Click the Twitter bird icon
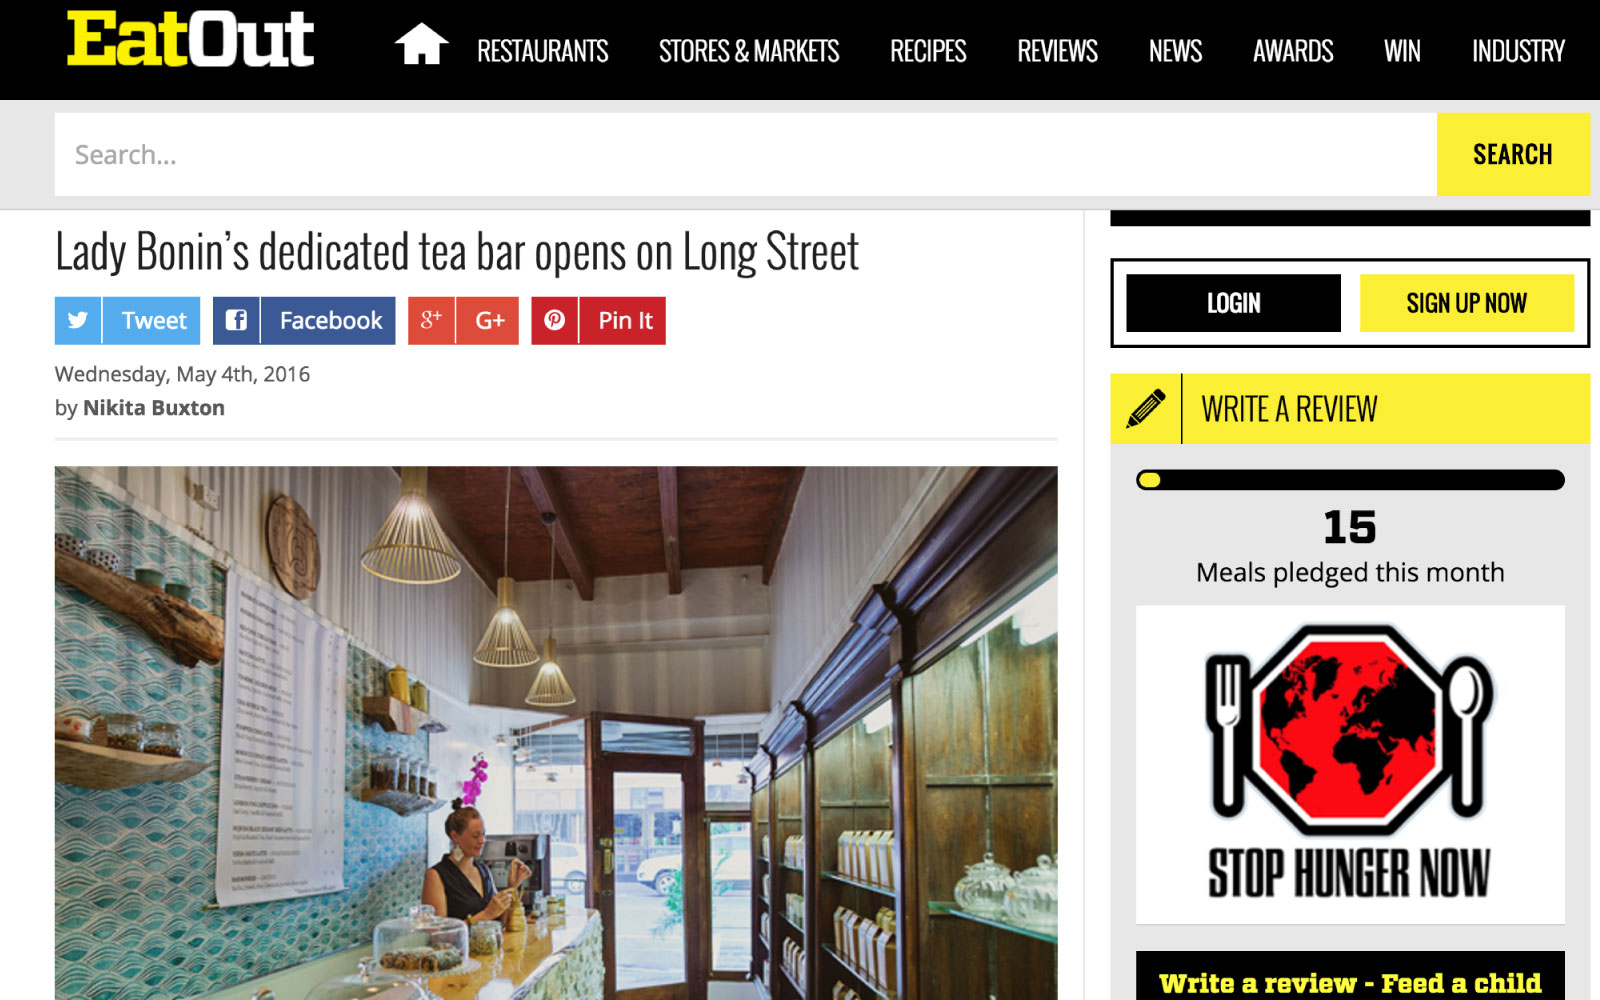Viewport: 1600px width, 1000px height. point(78,321)
